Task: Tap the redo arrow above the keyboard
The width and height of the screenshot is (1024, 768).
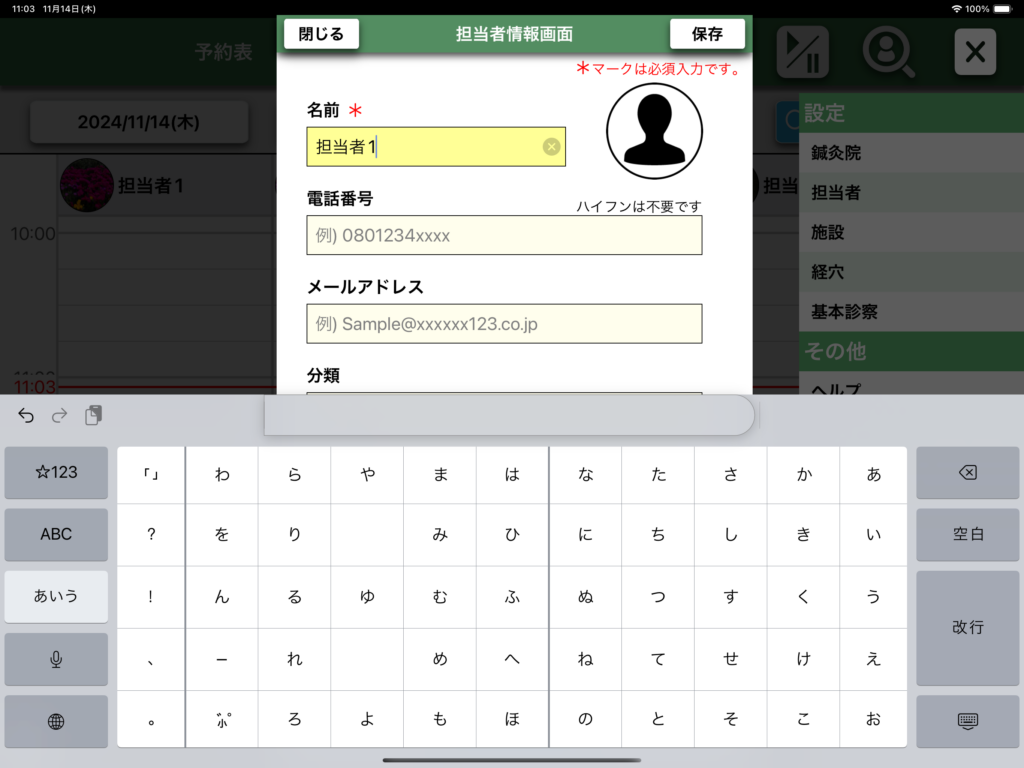Action: 59,416
